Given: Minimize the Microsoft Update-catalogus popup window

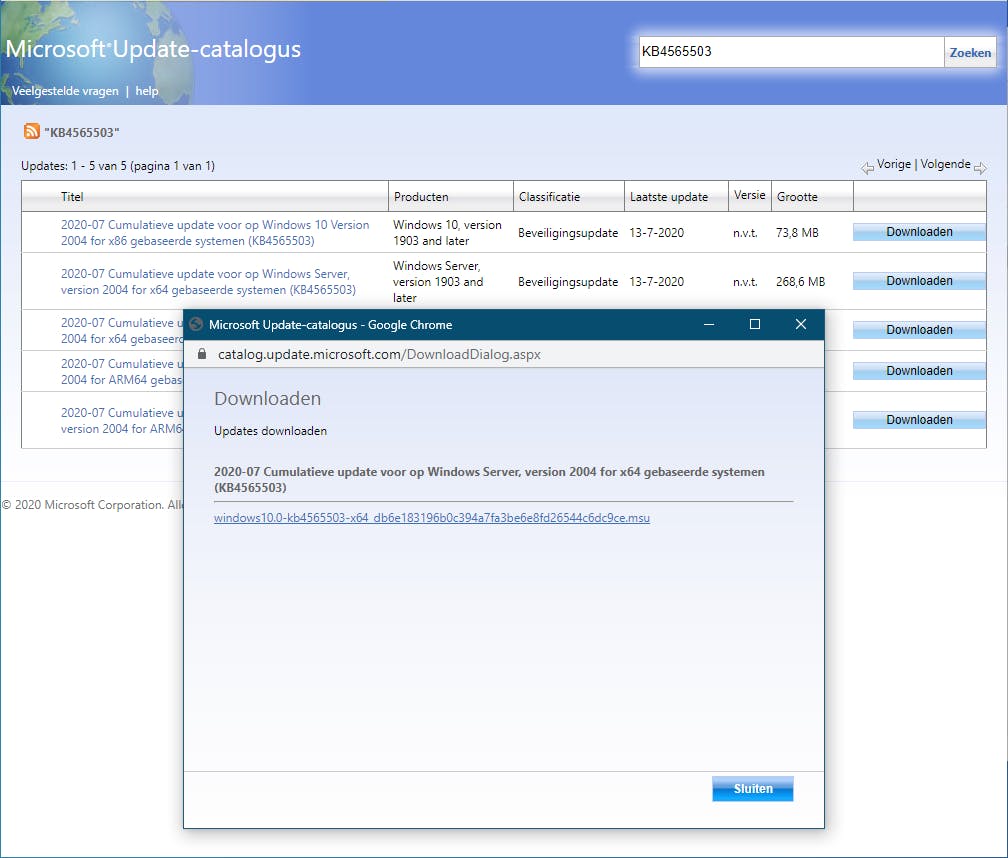Looking at the screenshot, I should pyautogui.click(x=709, y=325).
